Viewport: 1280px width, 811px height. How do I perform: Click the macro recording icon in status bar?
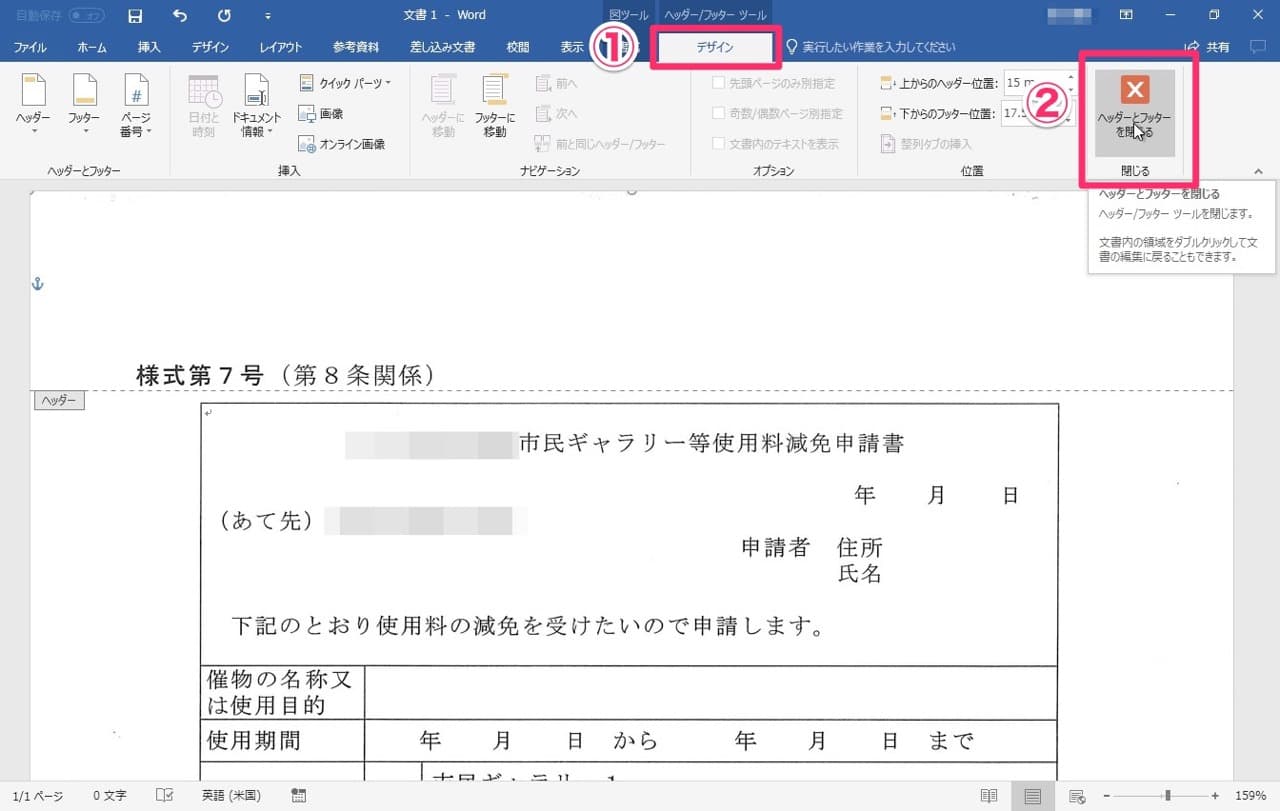[x=298, y=796]
